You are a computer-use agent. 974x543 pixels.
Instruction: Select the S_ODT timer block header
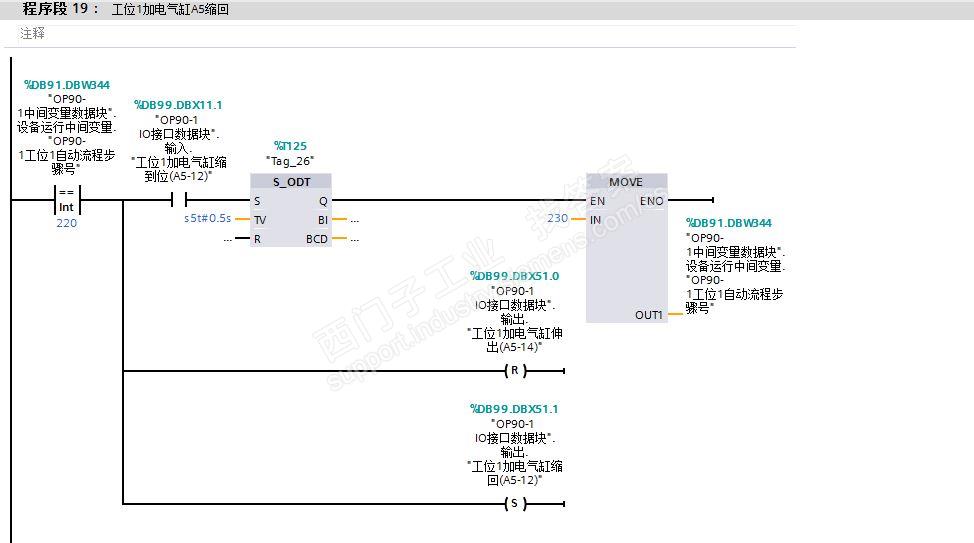tap(291, 181)
